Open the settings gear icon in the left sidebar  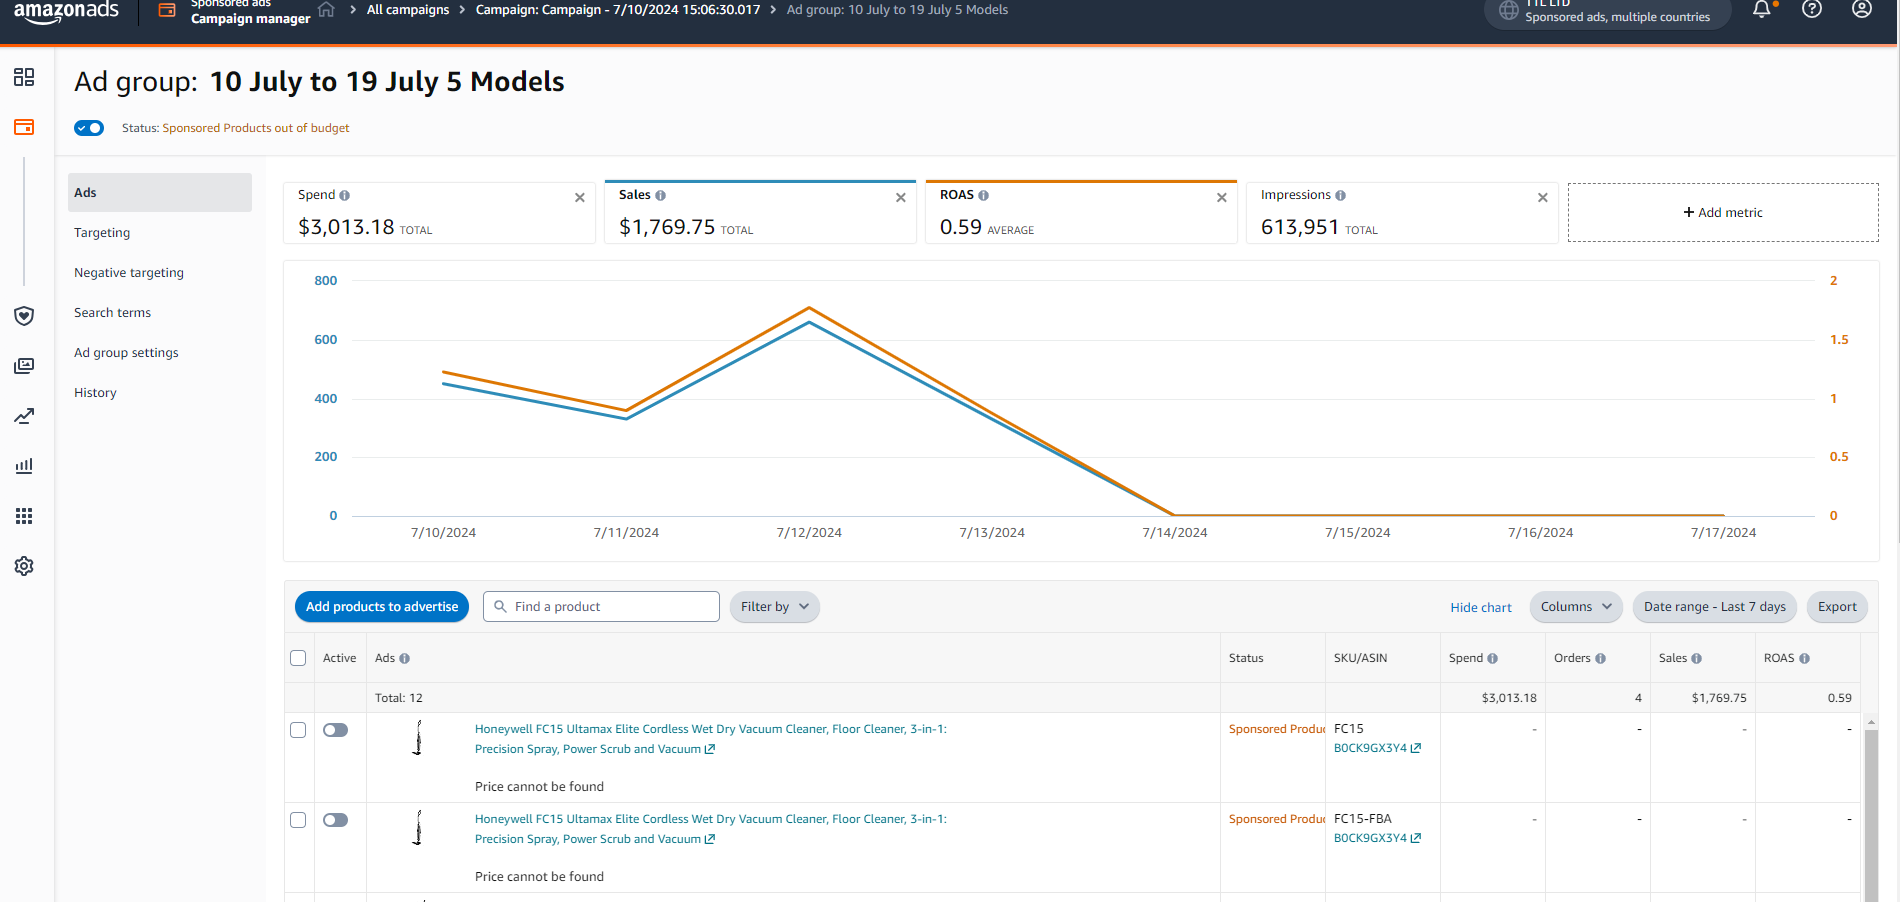click(24, 566)
